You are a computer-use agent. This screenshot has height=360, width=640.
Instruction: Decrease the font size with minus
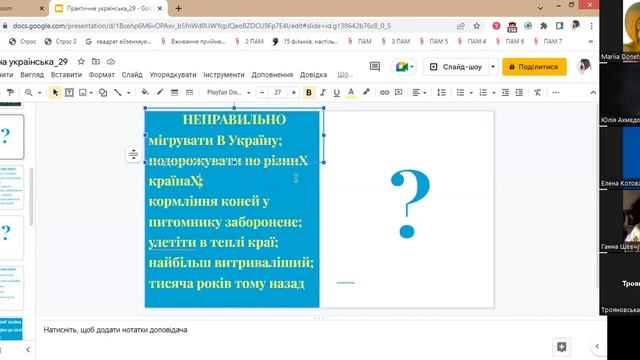[x=262, y=93]
